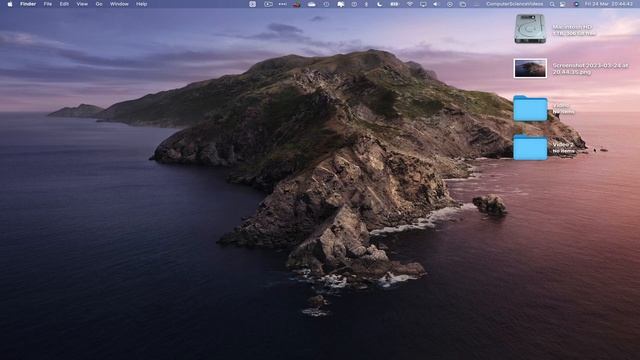The image size is (640, 360).
Task: Open Control Center in menu bar
Action: tap(562, 4)
